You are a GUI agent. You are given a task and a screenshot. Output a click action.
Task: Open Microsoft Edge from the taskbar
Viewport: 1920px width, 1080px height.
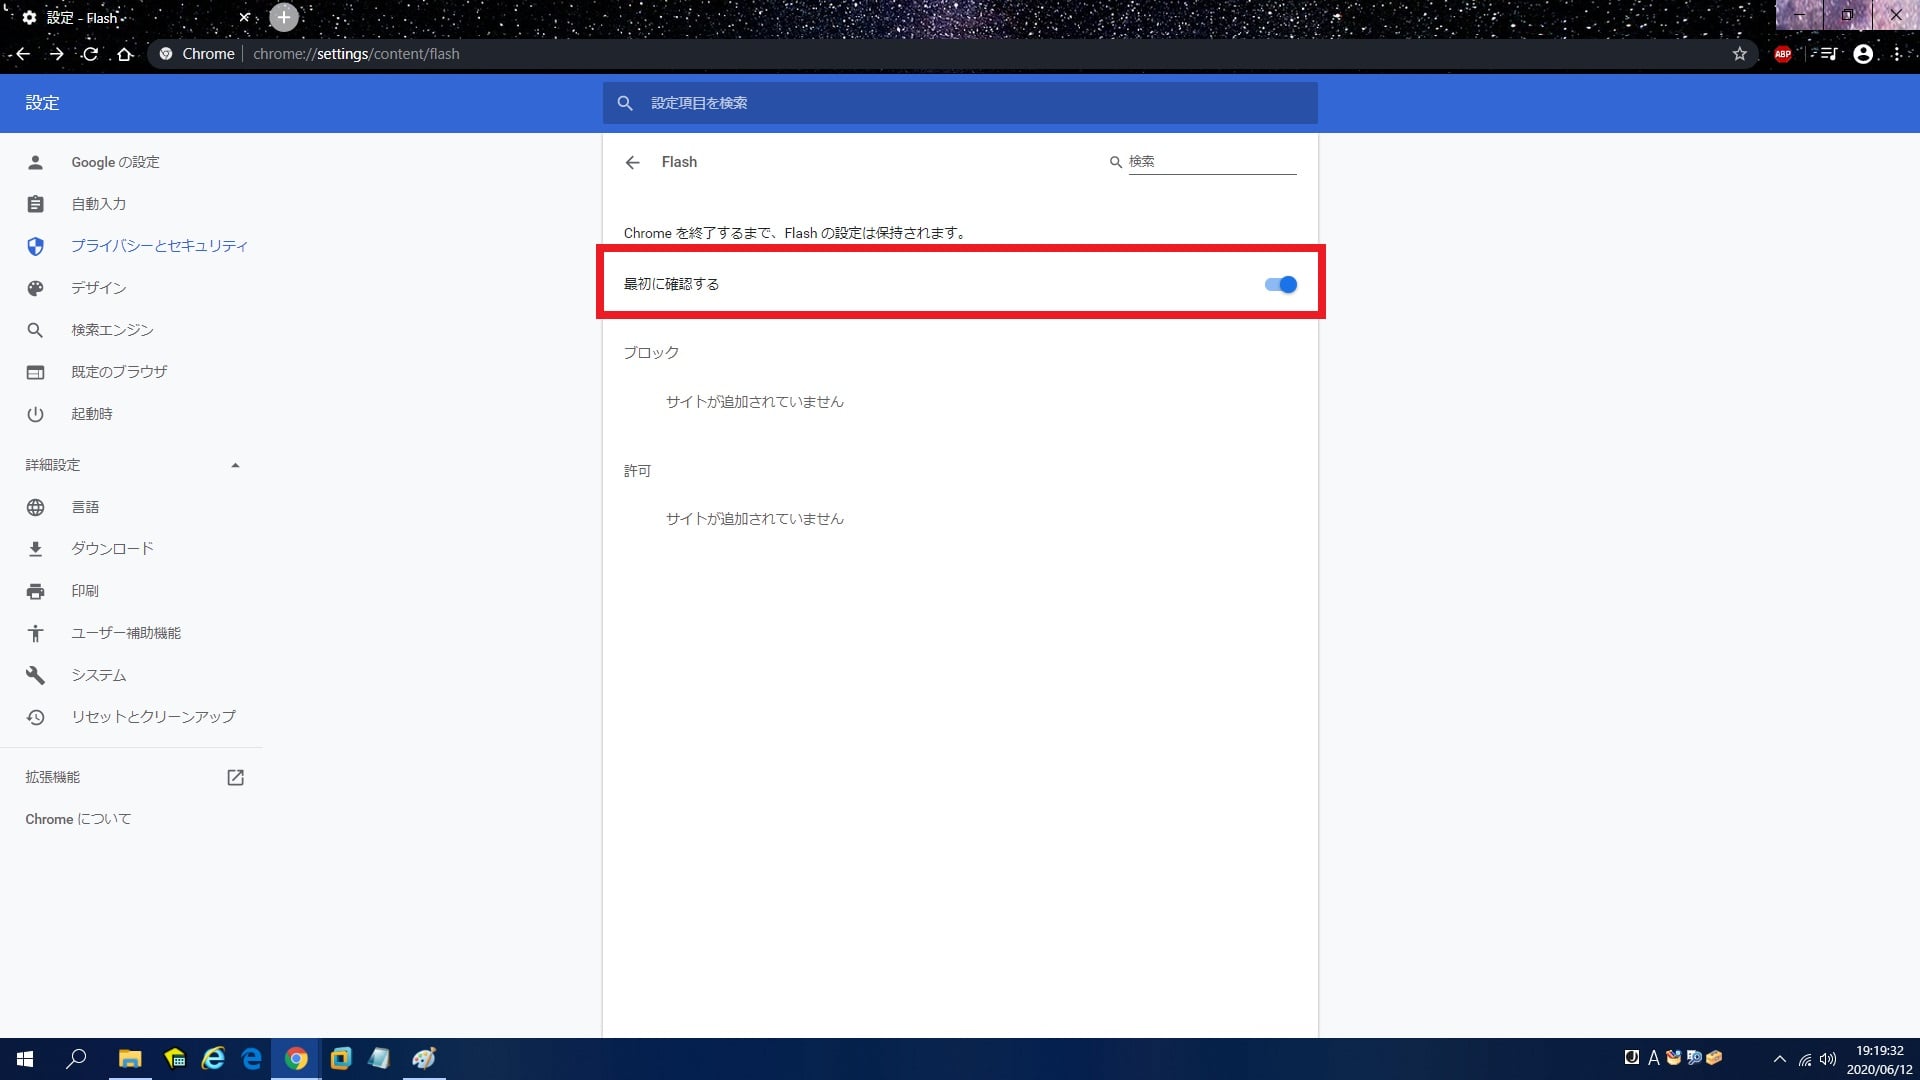[x=252, y=1059]
